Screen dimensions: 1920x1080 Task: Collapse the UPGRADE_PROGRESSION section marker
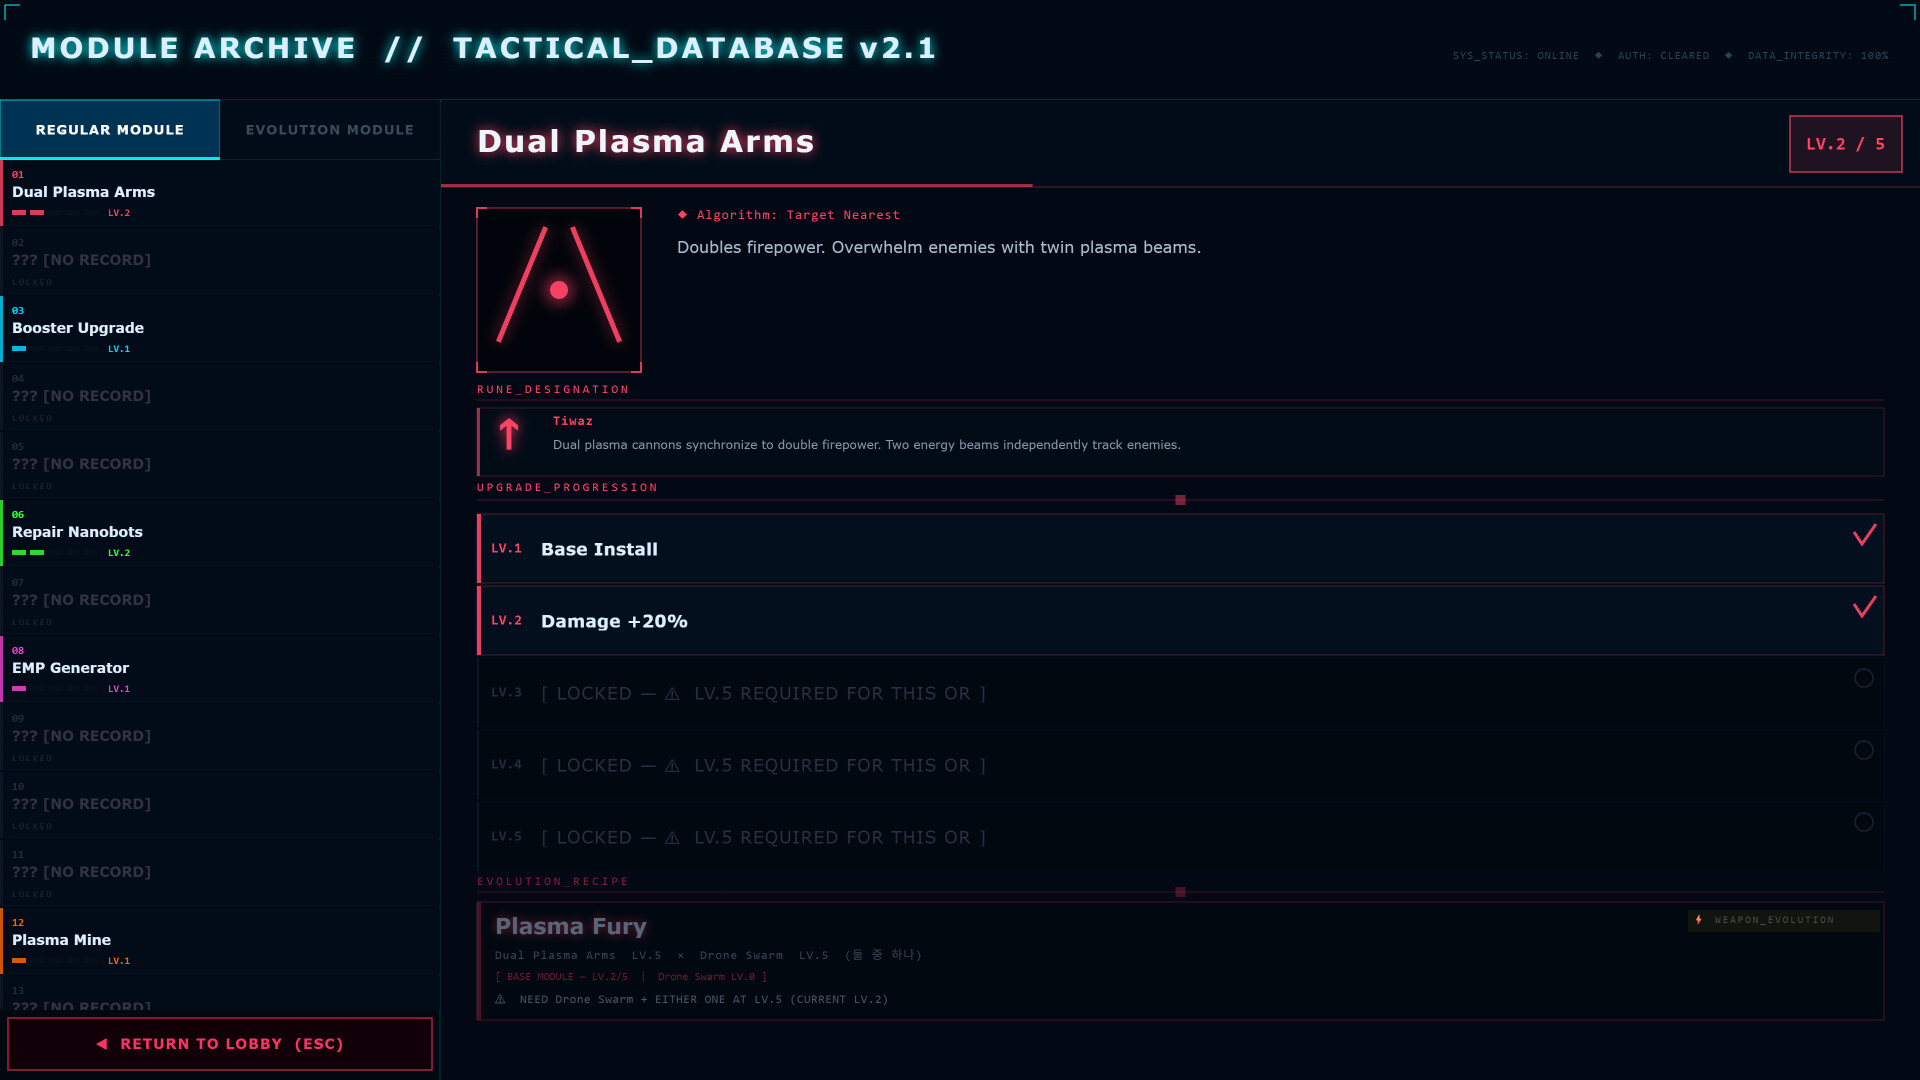[x=1180, y=500]
